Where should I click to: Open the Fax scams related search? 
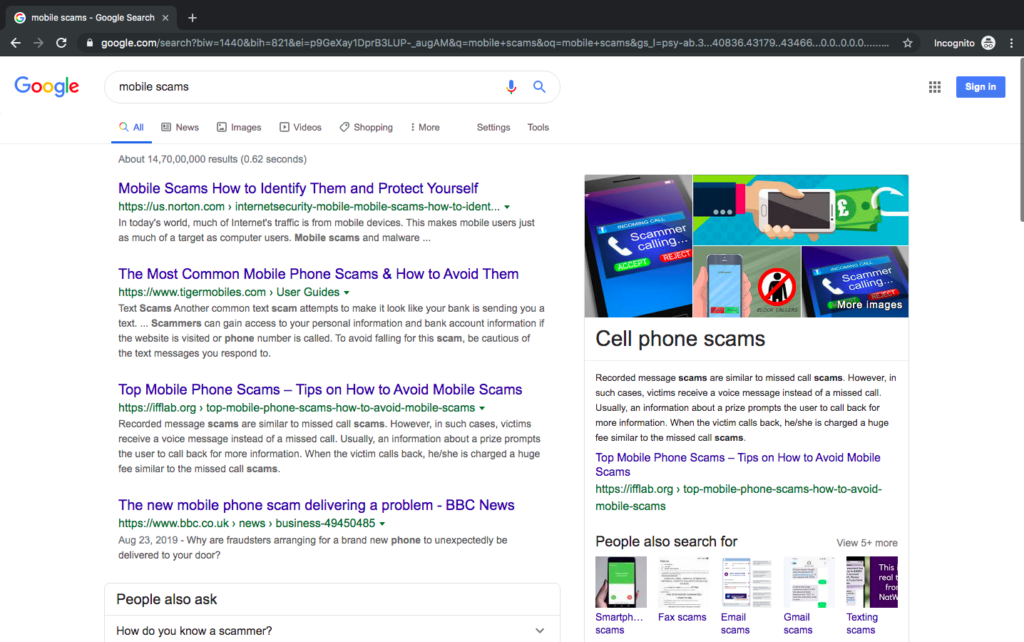click(x=682, y=590)
